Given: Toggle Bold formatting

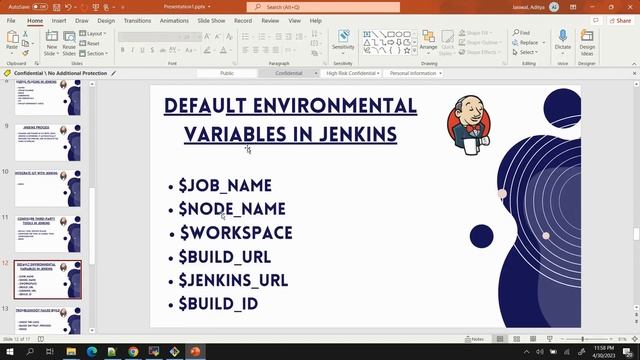Looking at the screenshot, I should coord(122,50).
